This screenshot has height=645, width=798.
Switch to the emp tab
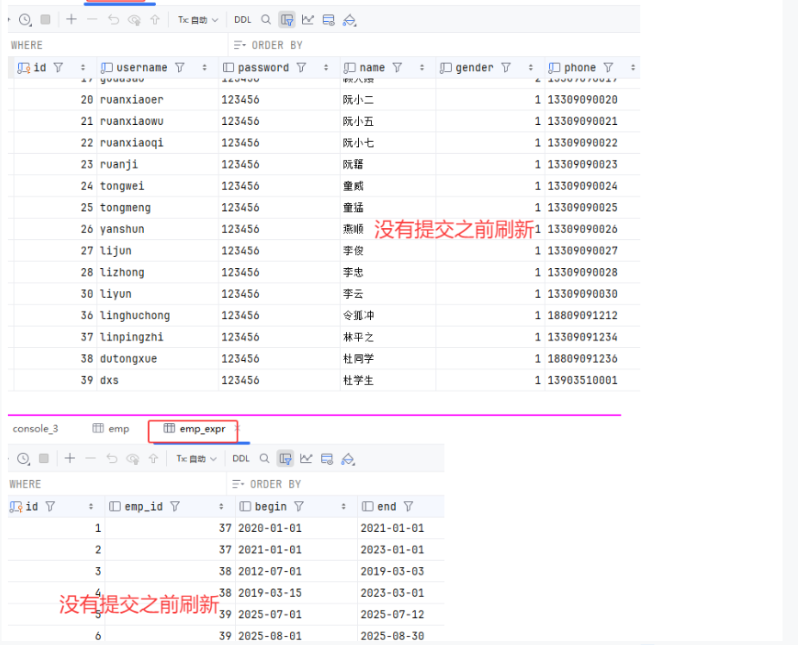(111, 429)
